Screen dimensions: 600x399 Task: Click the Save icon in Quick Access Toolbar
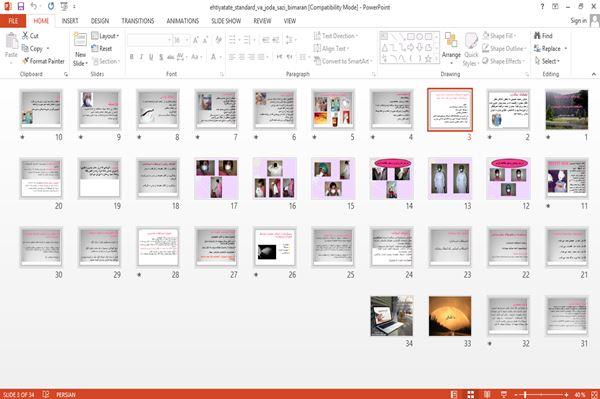pos(21,7)
